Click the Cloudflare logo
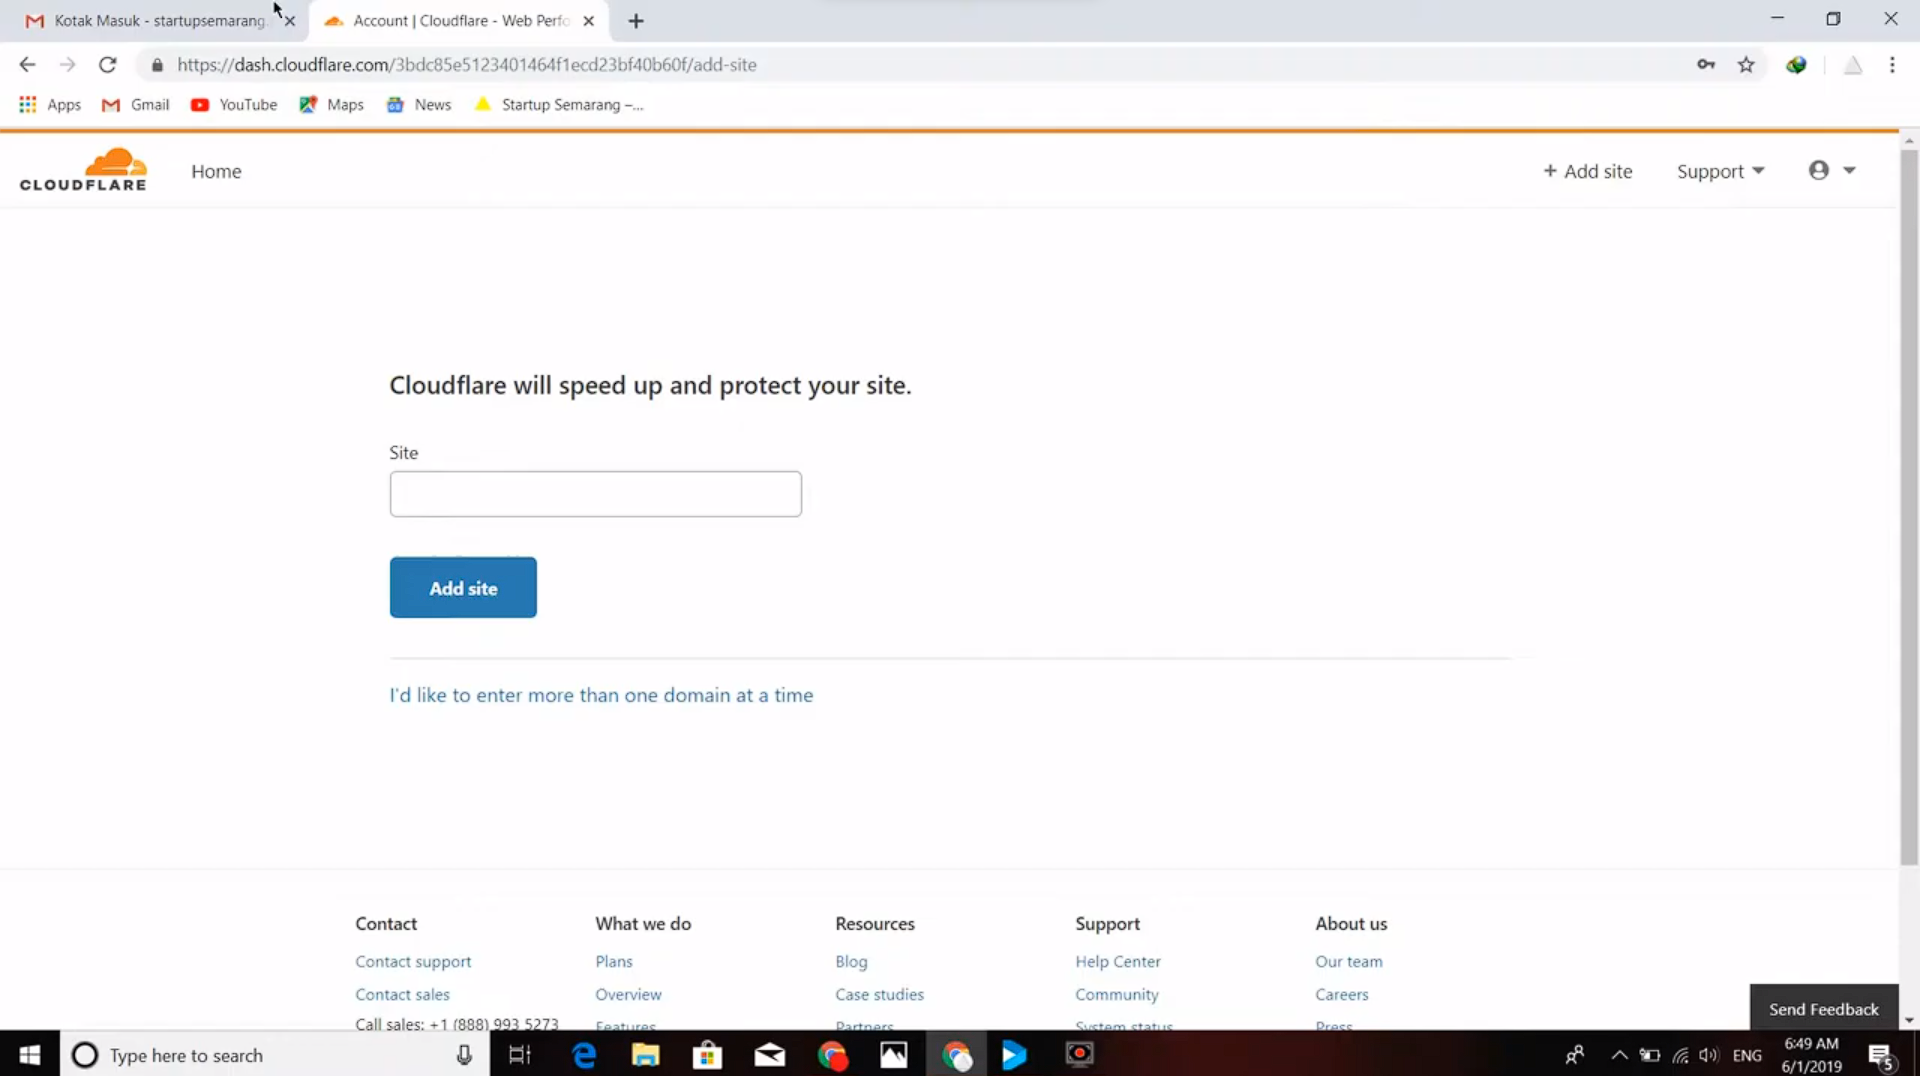This screenshot has height=1076, width=1920. [83, 170]
